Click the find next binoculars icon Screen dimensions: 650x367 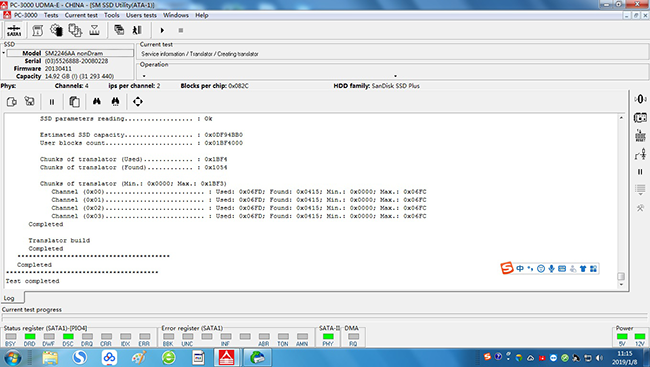[x=115, y=101]
